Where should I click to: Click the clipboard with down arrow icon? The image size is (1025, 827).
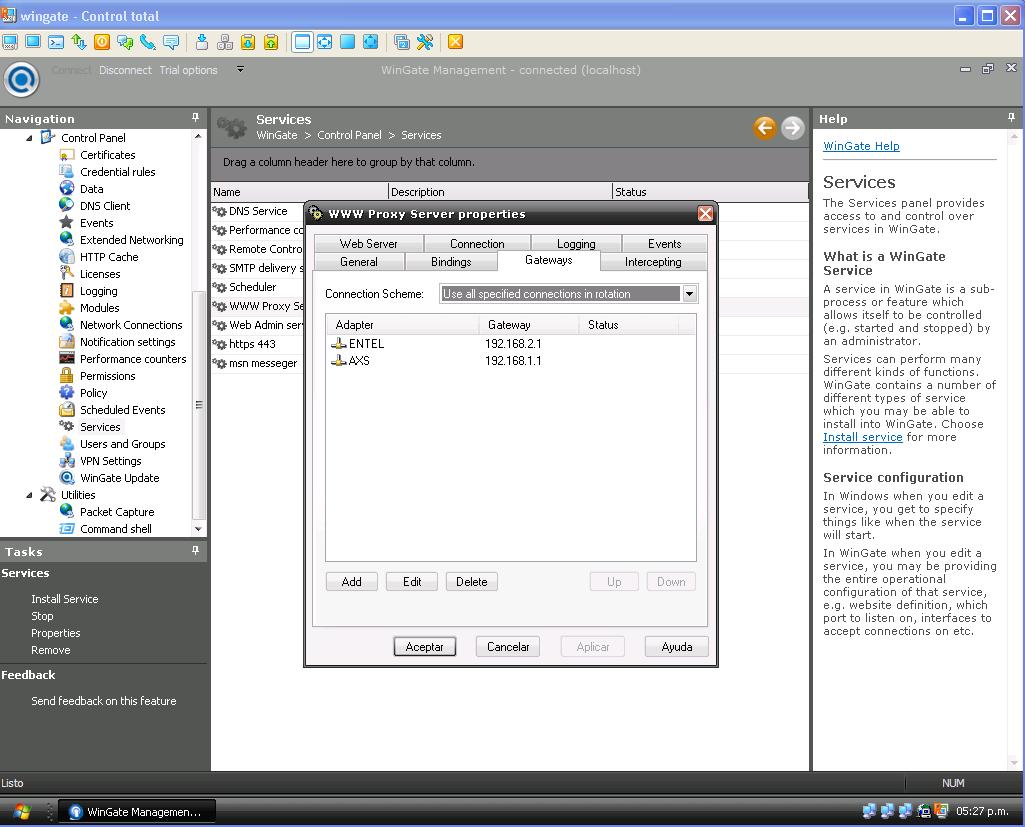point(248,42)
